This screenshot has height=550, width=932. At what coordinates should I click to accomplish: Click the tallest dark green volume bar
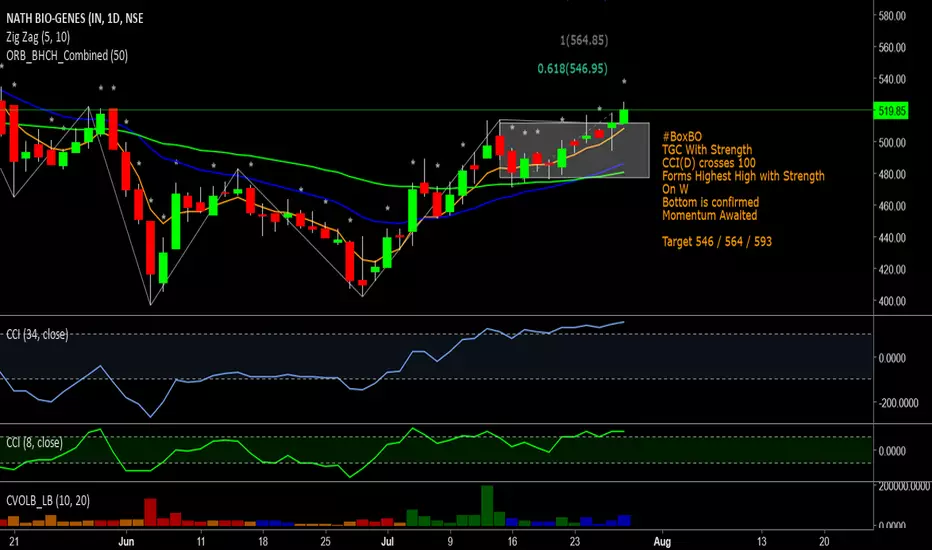(x=487, y=505)
